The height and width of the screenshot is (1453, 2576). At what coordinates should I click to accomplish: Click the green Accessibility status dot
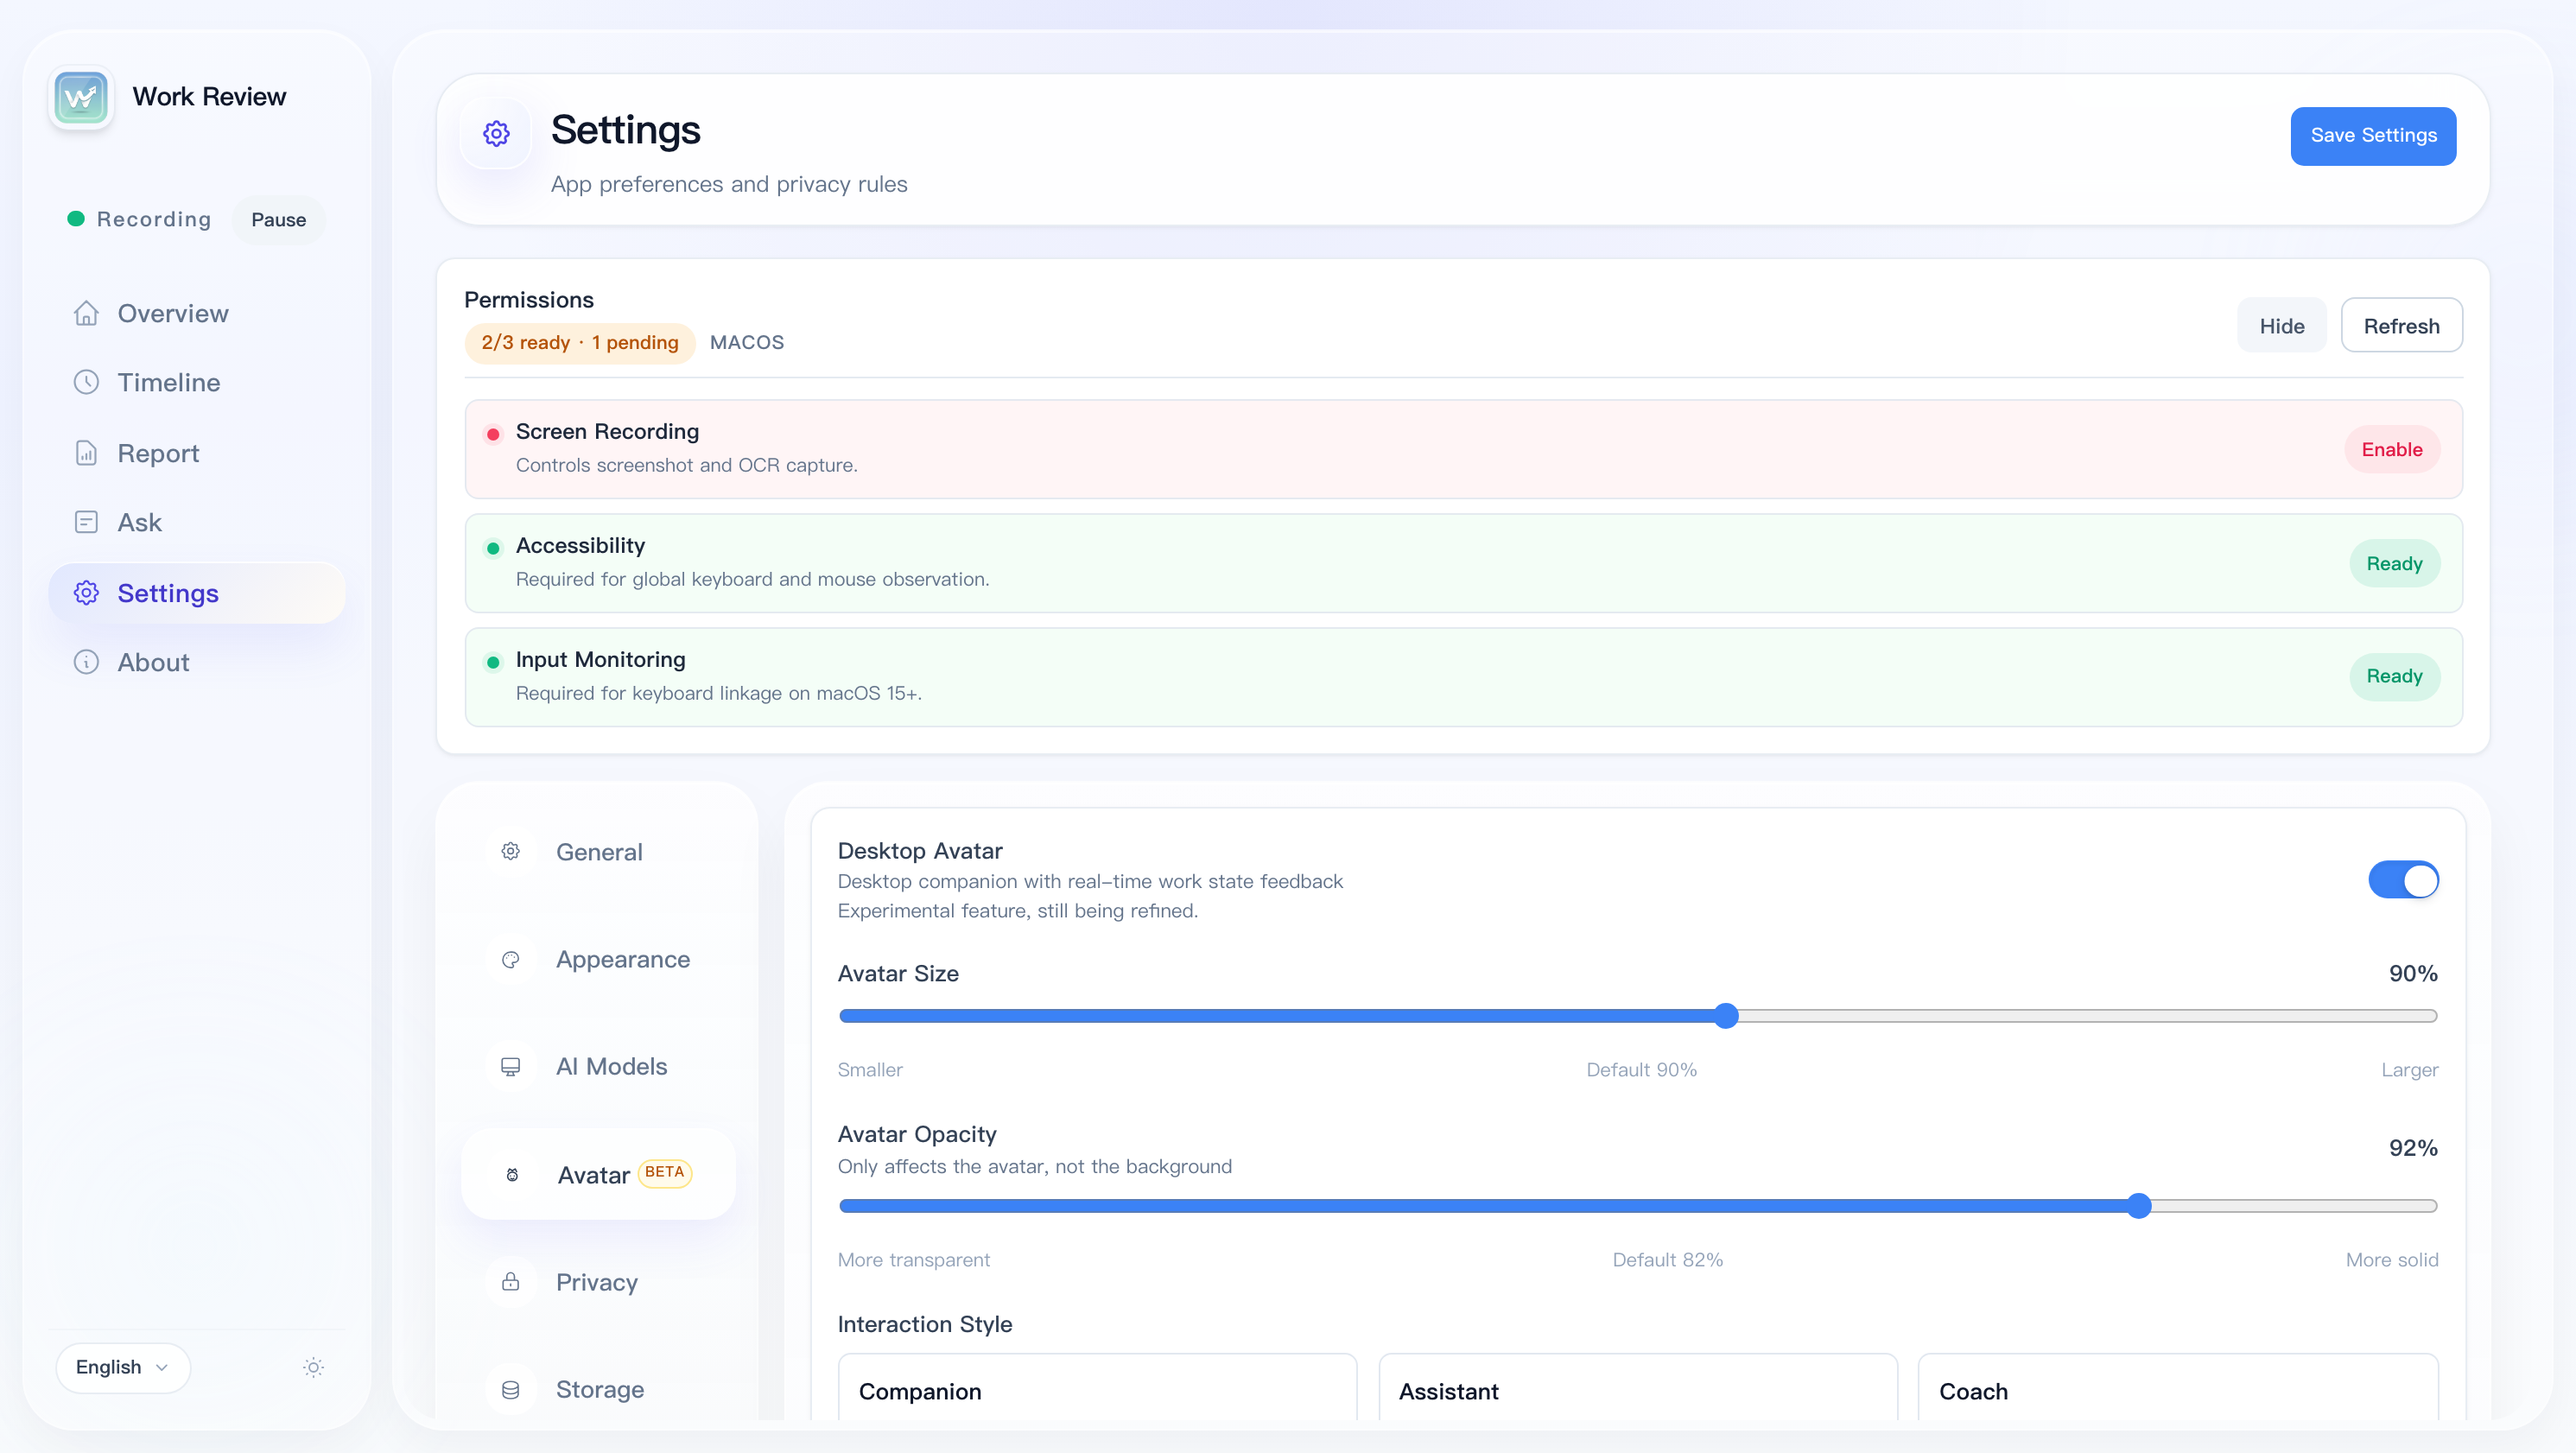(492, 548)
